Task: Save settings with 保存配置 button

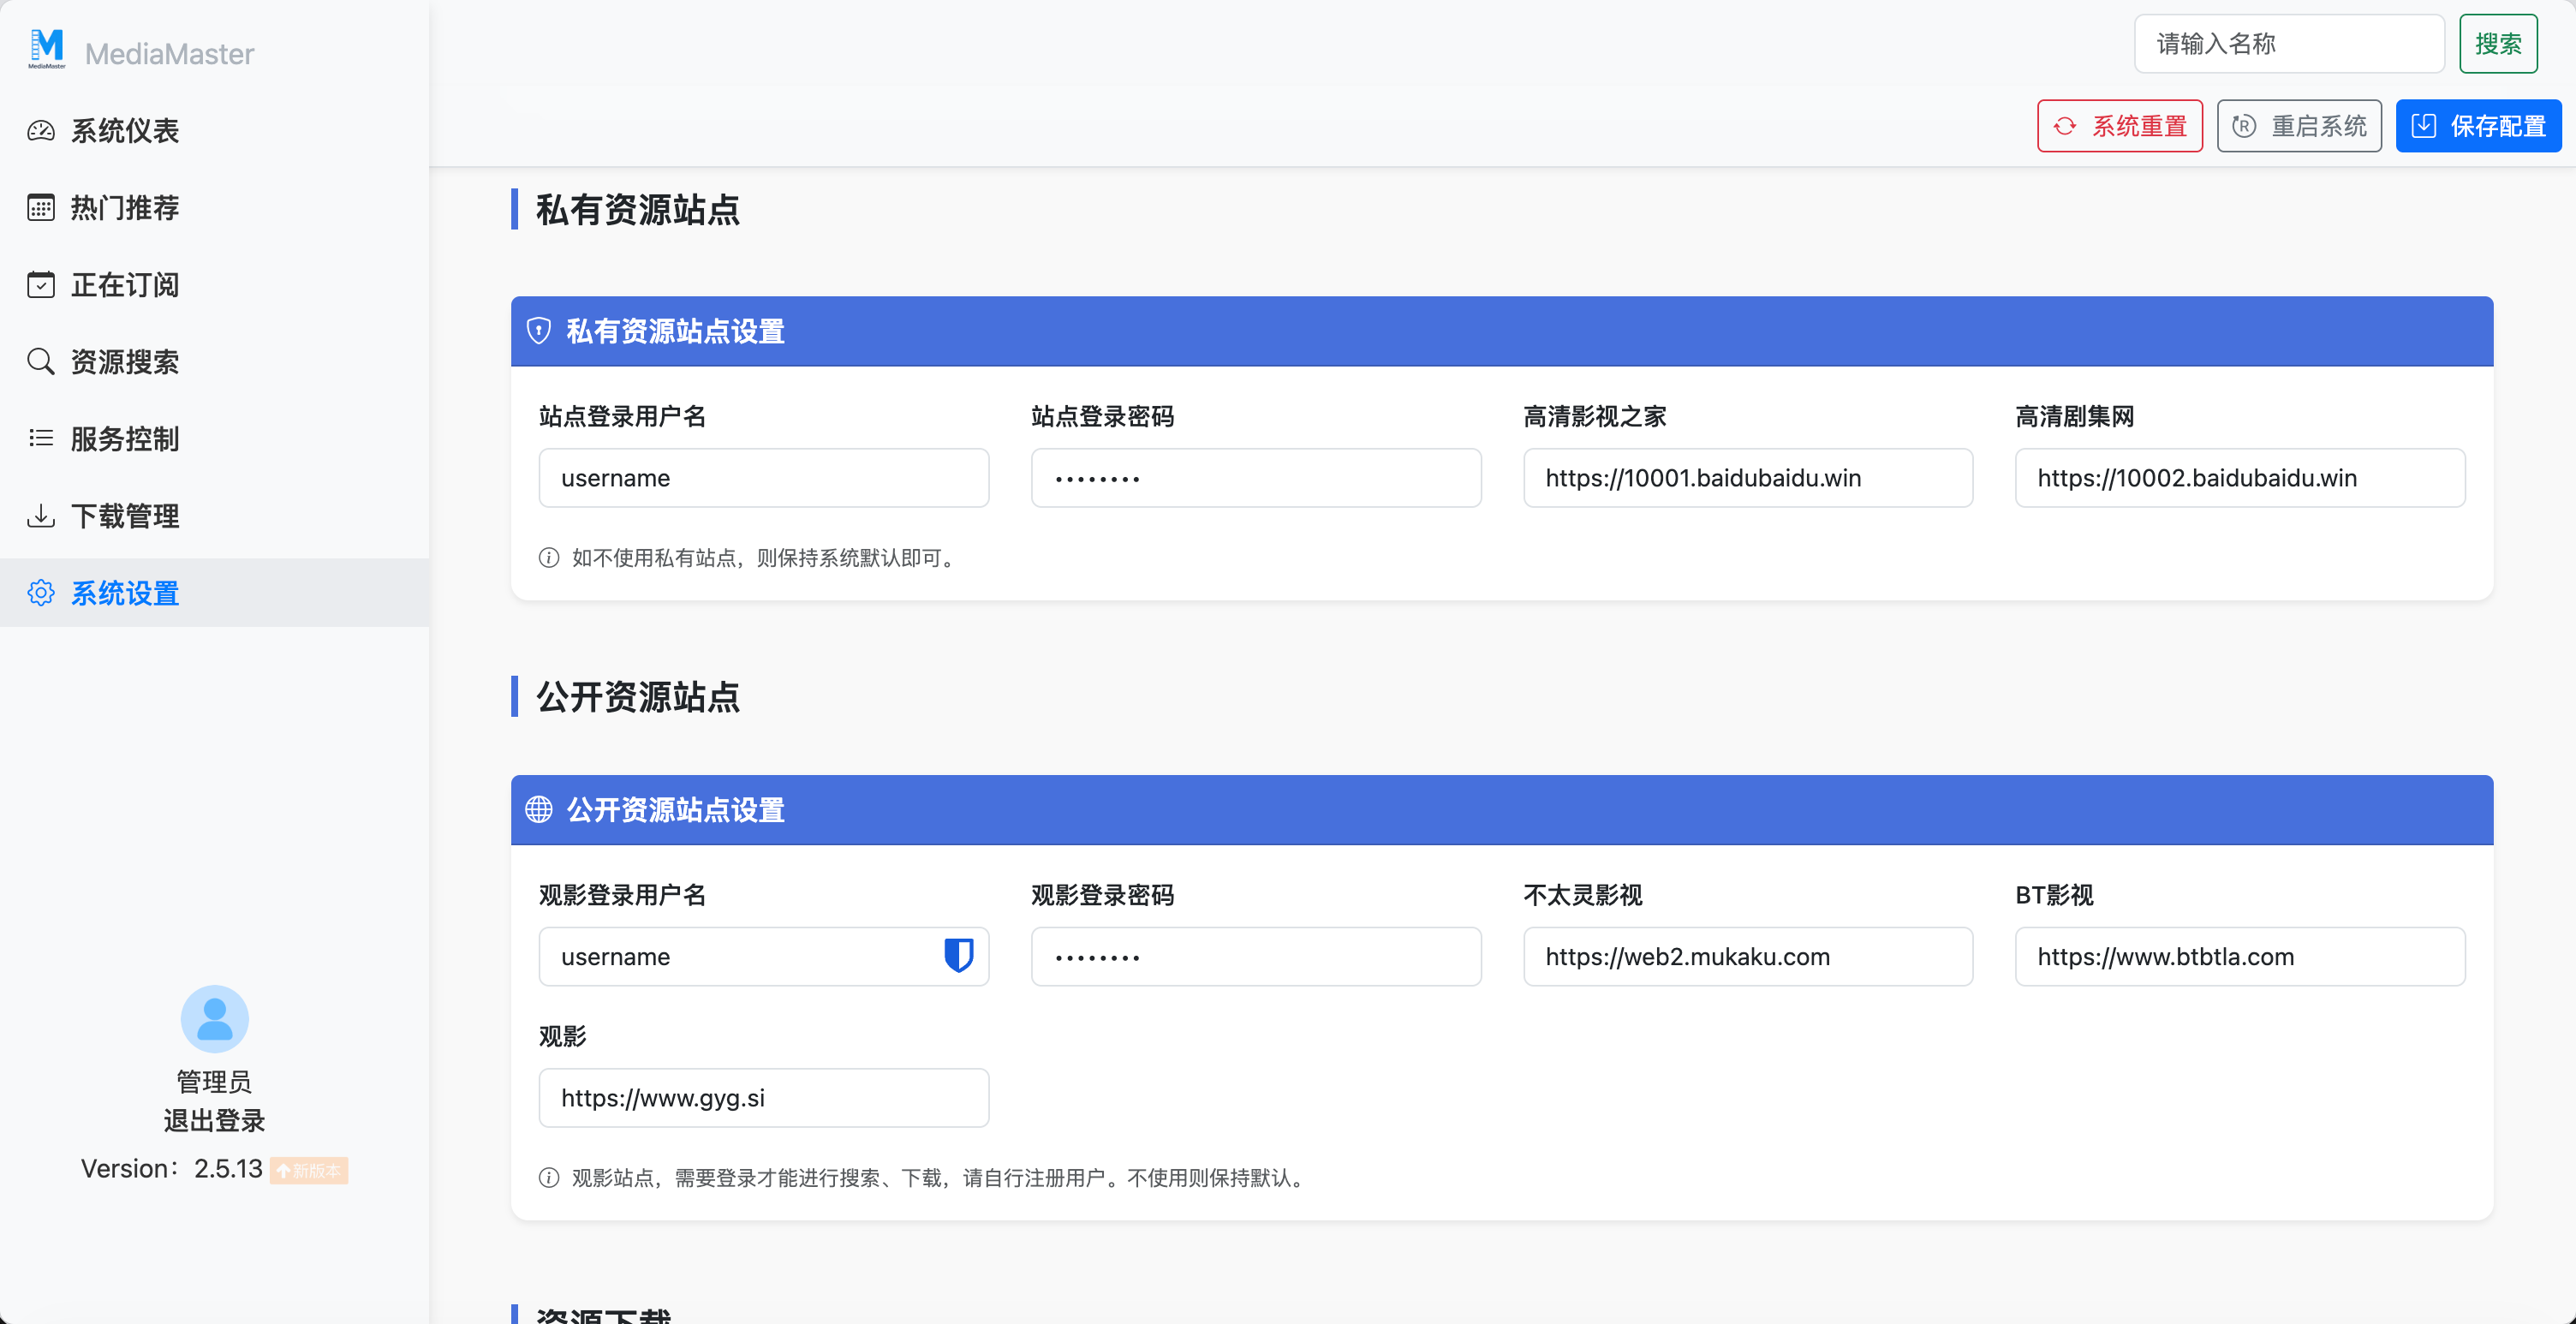Action: [2478, 126]
